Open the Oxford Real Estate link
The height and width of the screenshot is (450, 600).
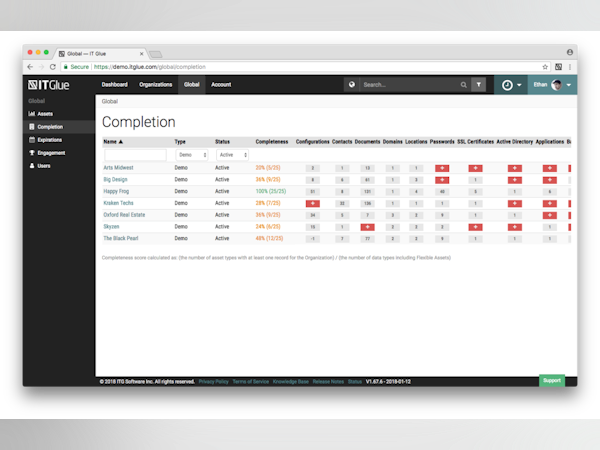(x=124, y=215)
